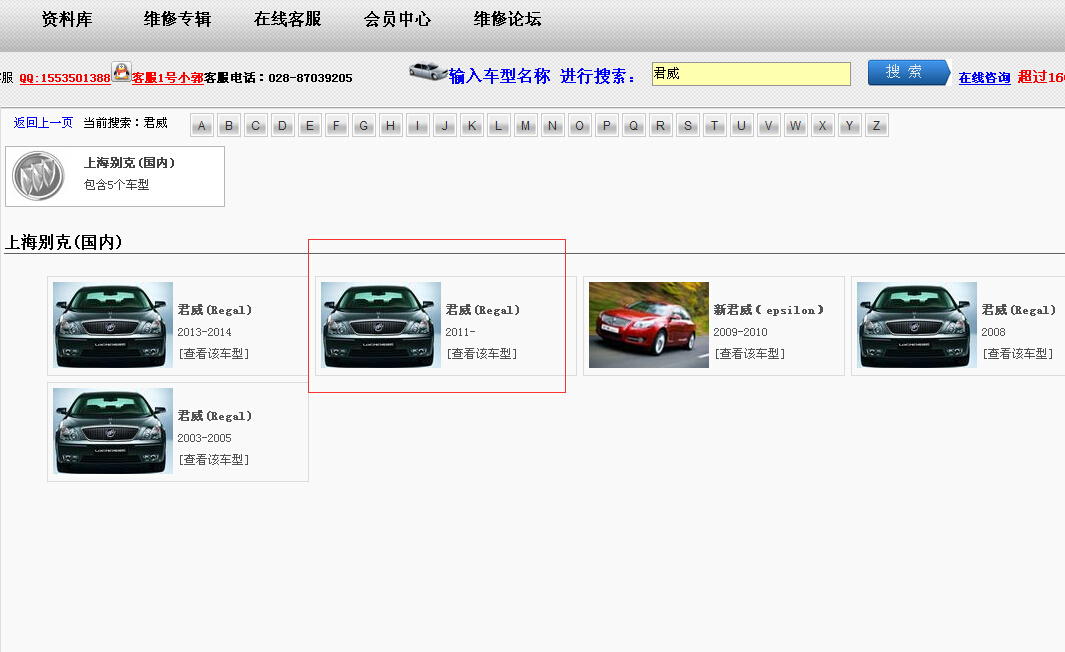Click the blue 搜索 button

(x=909, y=72)
